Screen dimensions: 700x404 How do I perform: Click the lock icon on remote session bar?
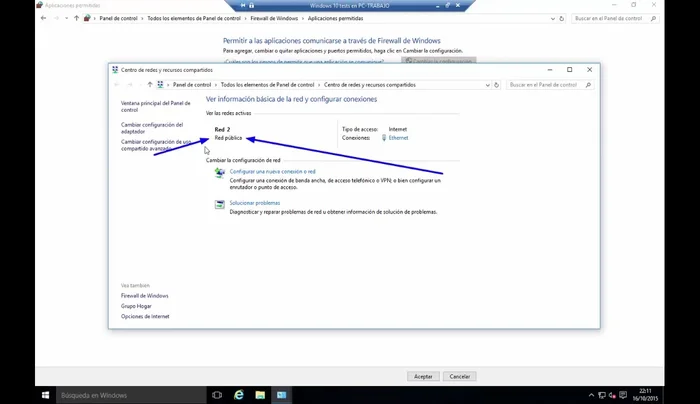(251, 5)
